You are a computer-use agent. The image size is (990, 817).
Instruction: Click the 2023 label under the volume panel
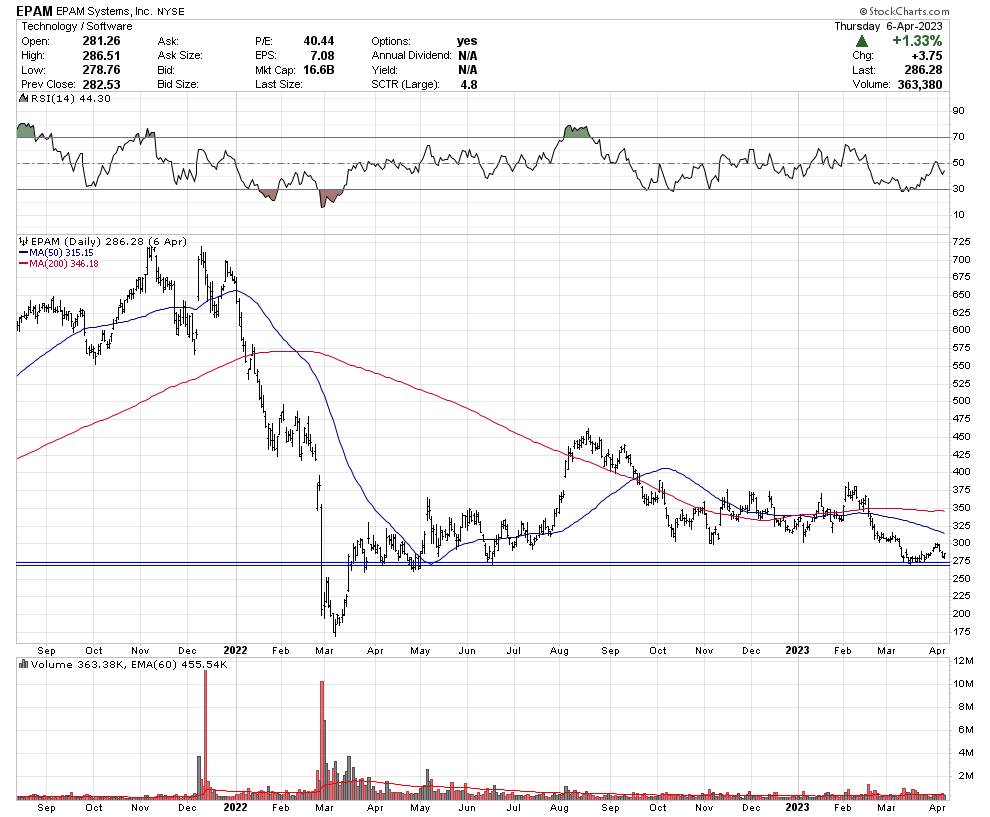(797, 807)
